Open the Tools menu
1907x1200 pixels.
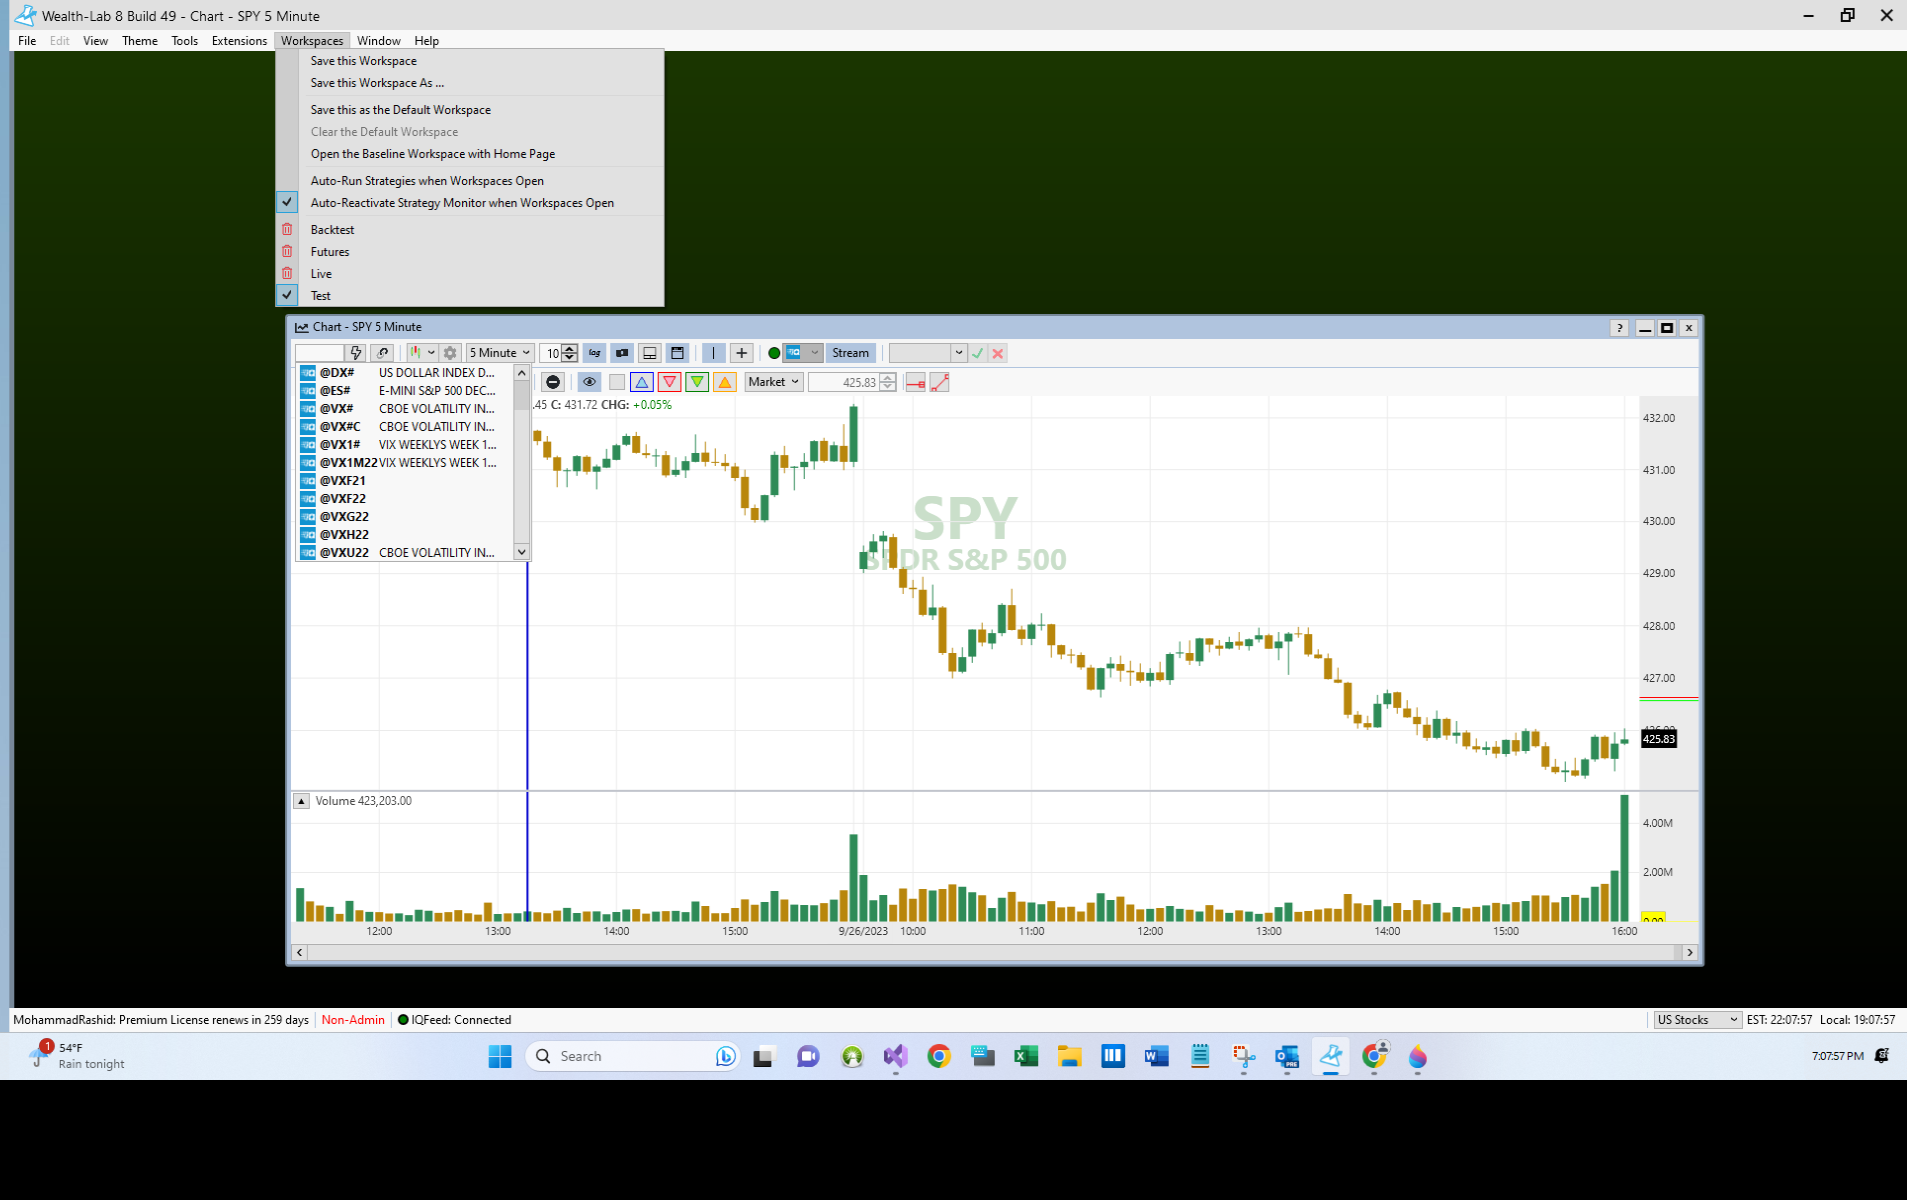coord(184,41)
